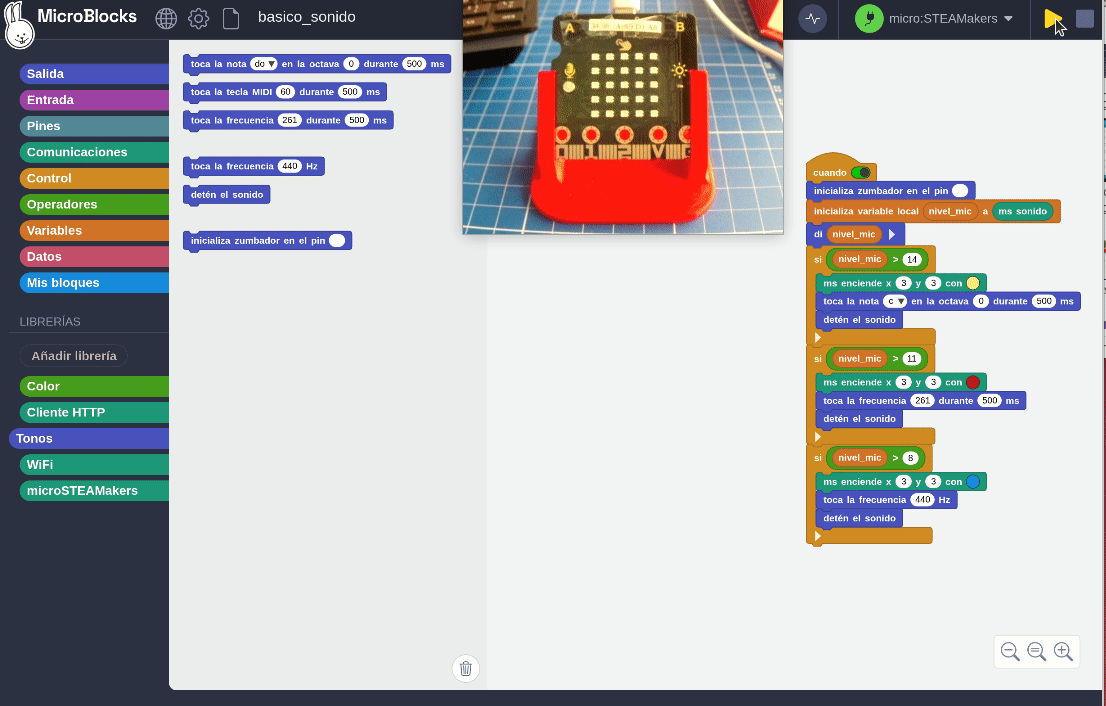The width and height of the screenshot is (1106, 706).
Task: Open the language globe menu
Action: 166,18
